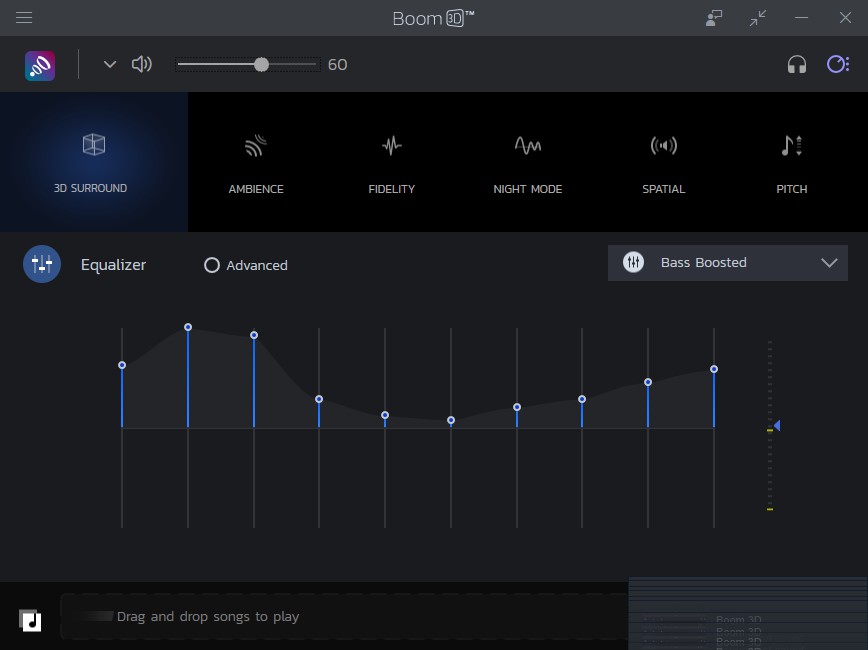Minimize the Boom 3D window

pyautogui.click(x=801, y=18)
